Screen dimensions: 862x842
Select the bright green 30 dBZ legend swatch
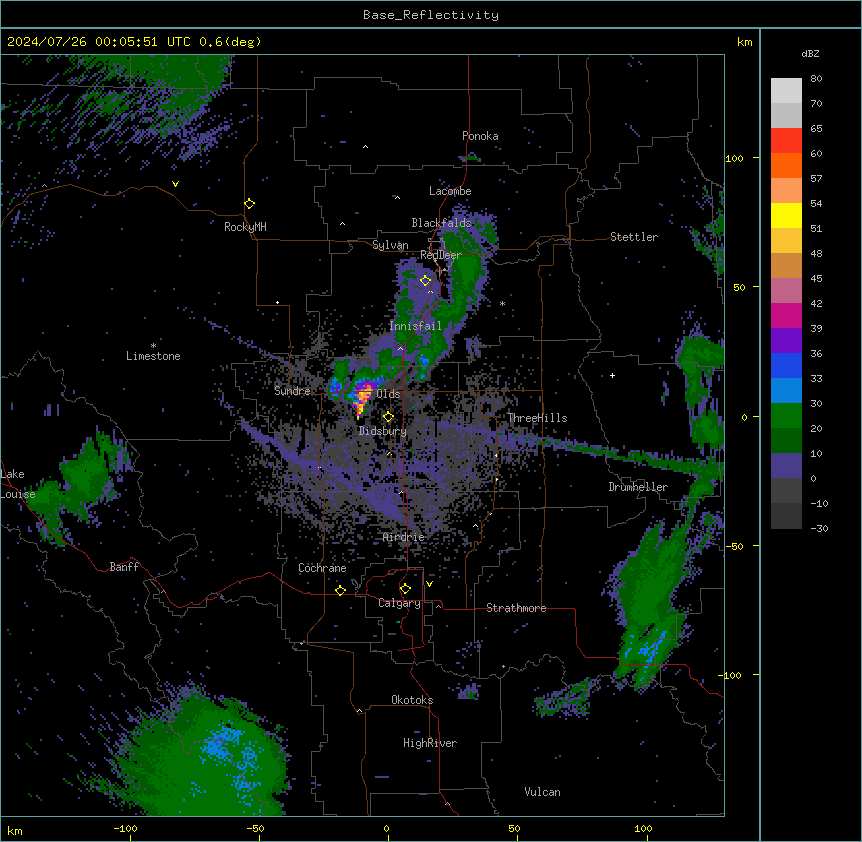786,416
